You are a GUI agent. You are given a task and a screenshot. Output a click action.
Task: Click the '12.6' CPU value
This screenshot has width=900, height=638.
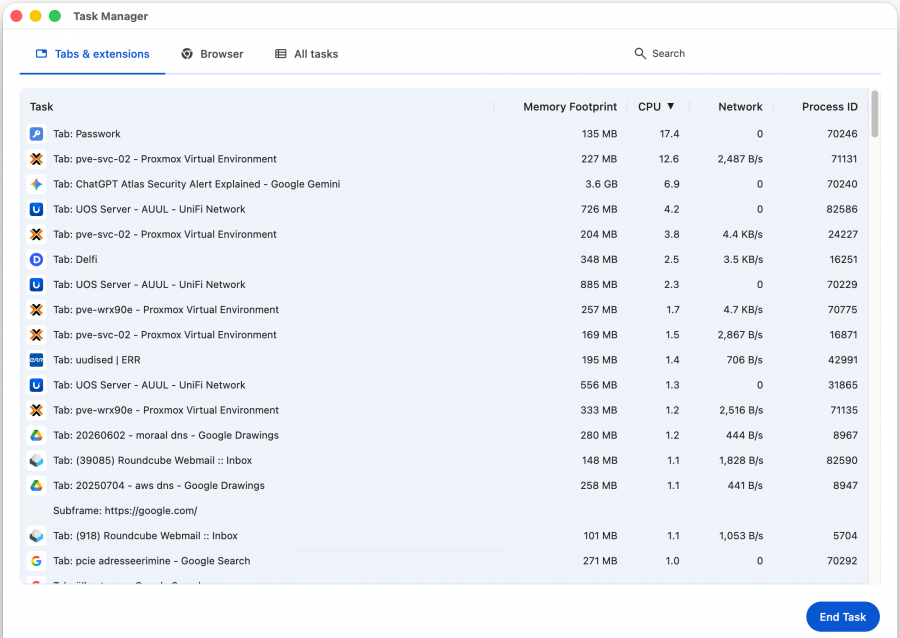[669, 159]
